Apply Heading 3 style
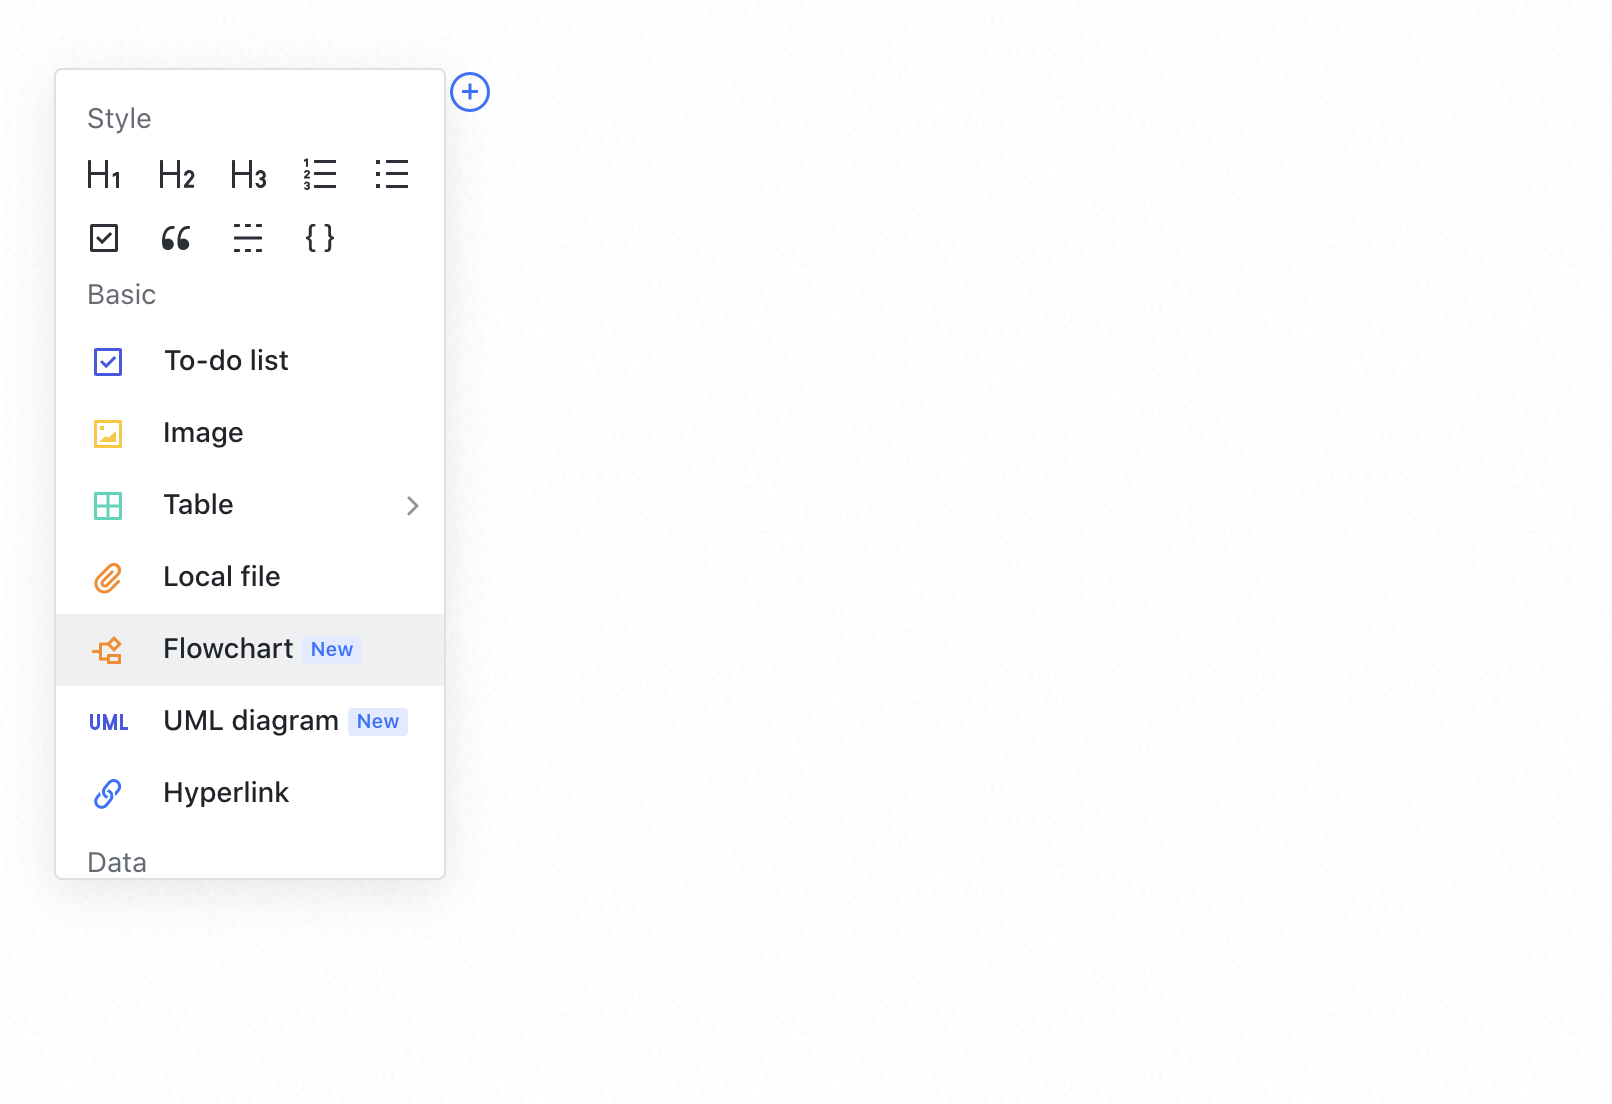Image resolution: width=1612 pixels, height=1104 pixels. click(x=248, y=175)
